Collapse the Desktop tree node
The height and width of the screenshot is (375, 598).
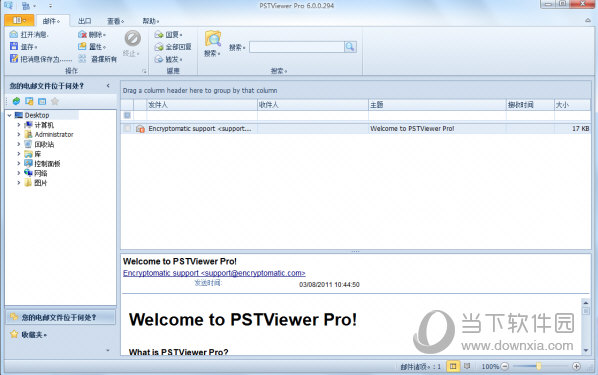tap(9, 115)
